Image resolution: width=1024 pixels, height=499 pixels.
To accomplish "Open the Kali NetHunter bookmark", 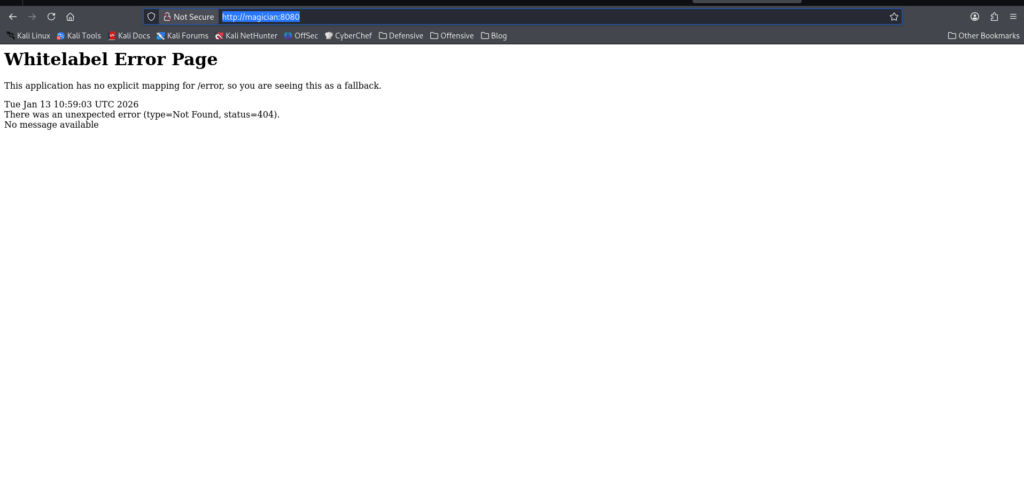I will pyautogui.click(x=245, y=36).
